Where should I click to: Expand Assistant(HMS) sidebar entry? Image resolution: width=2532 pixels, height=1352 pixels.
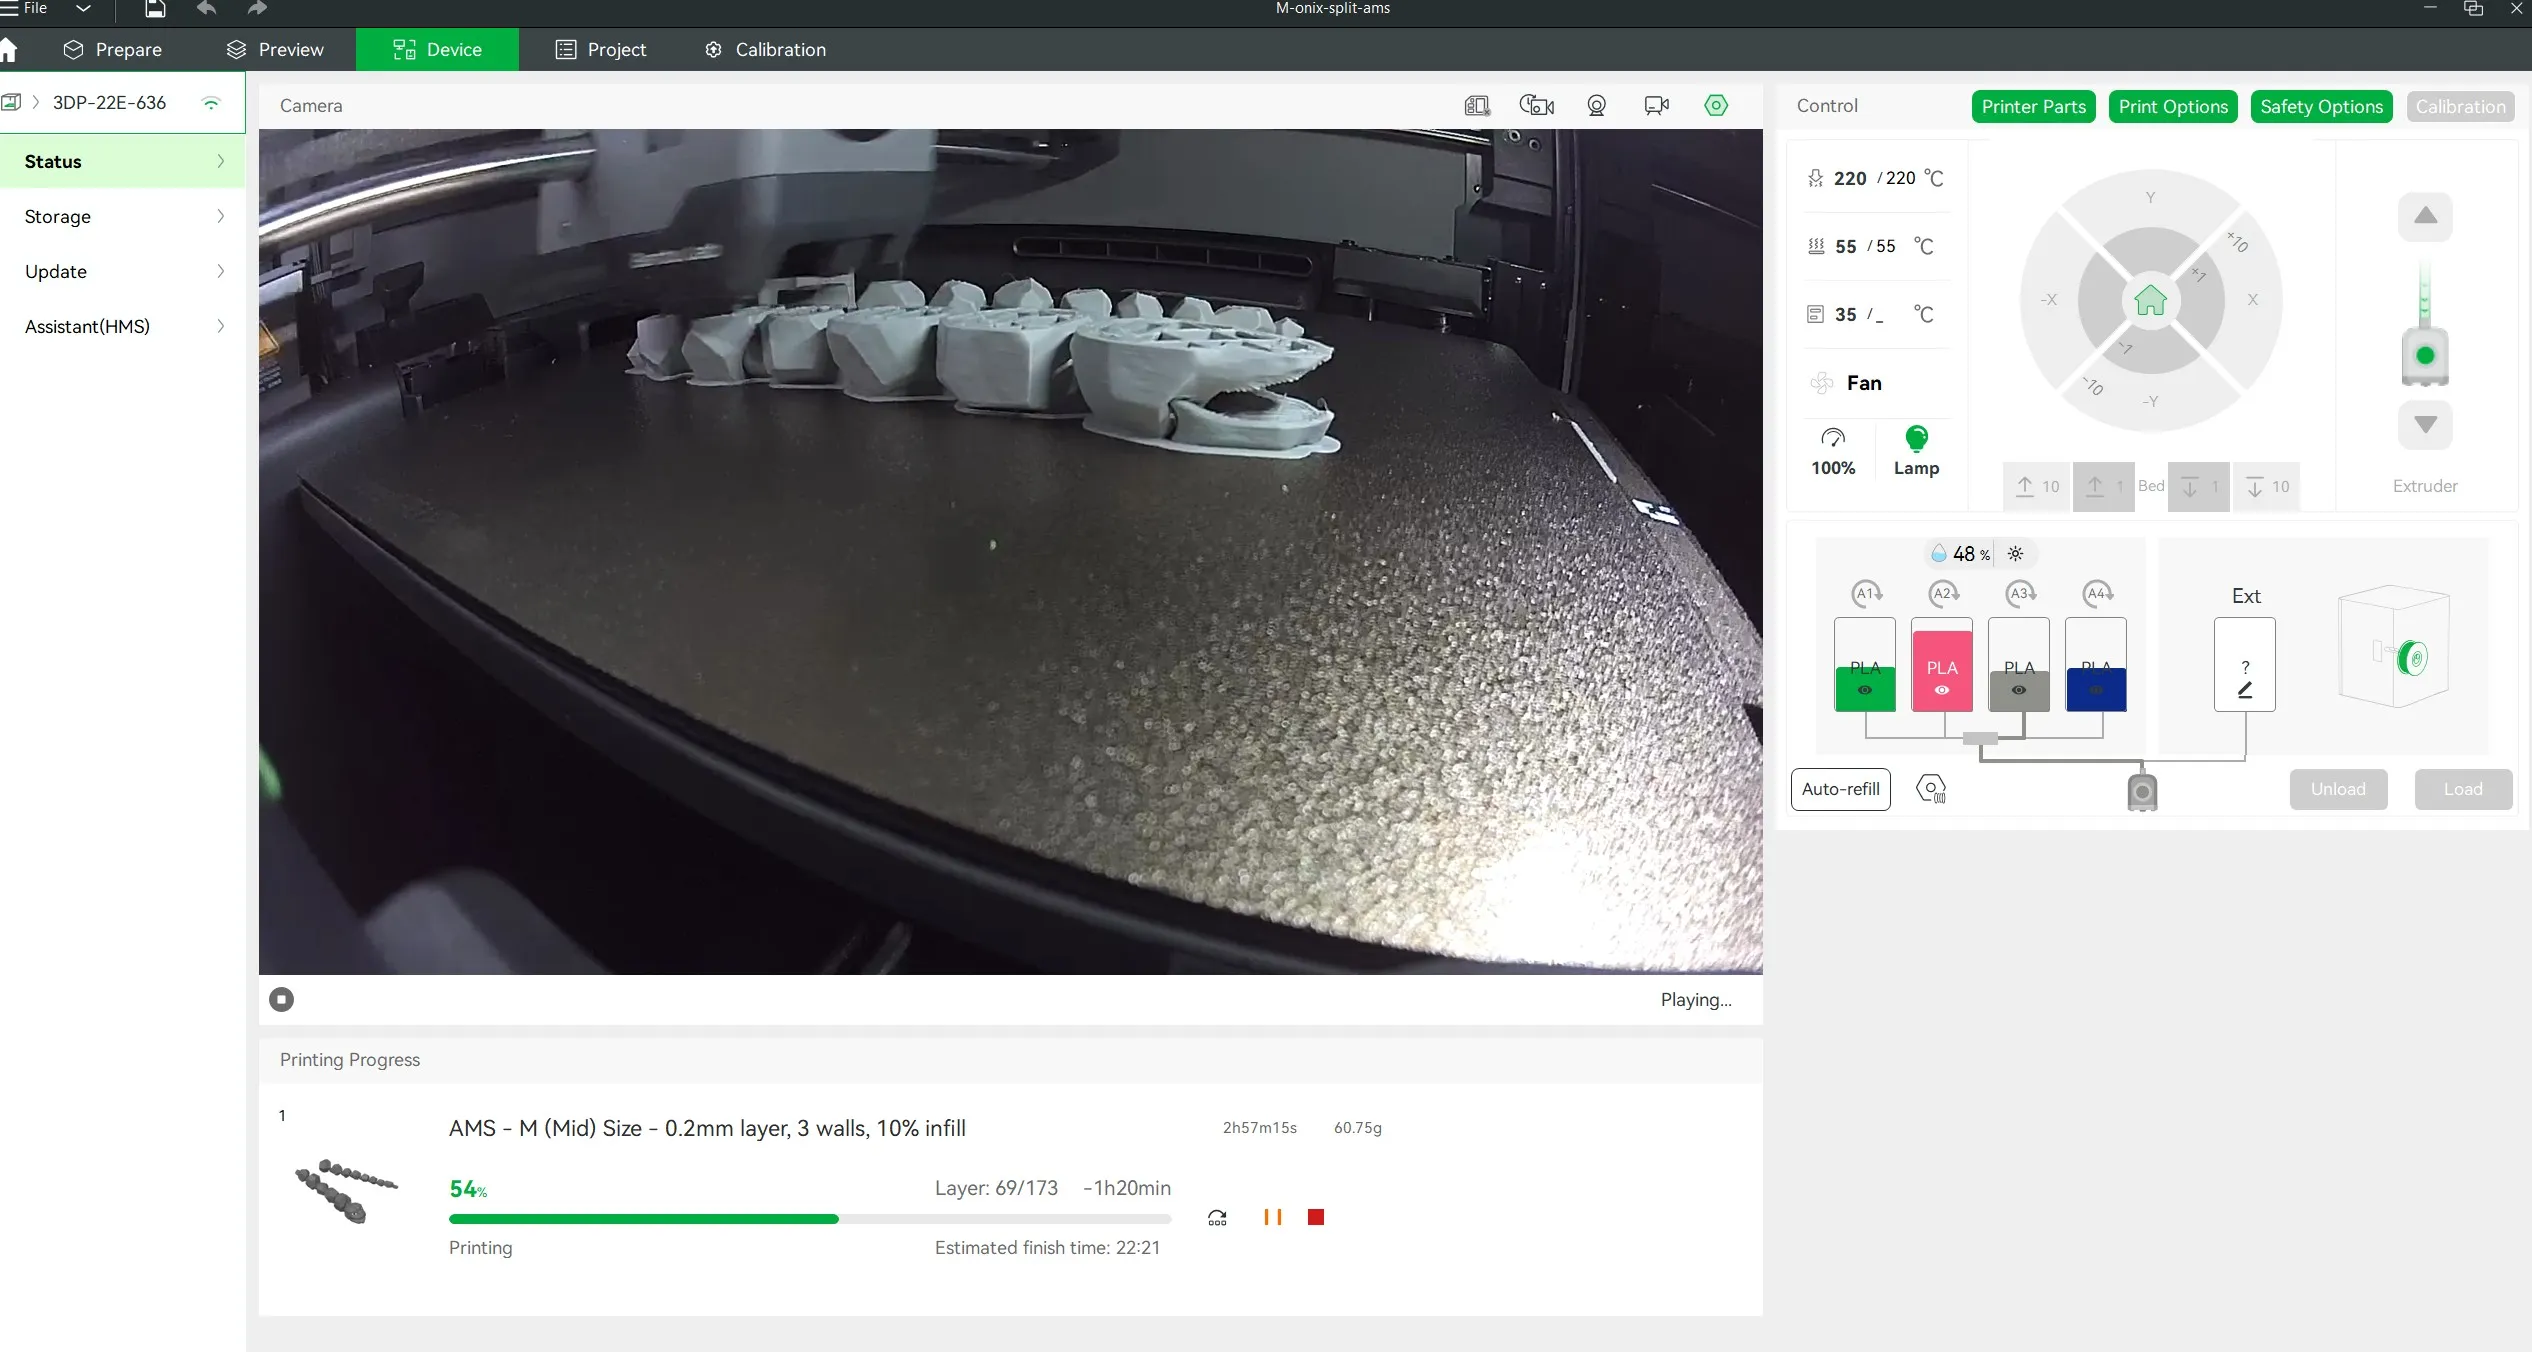[122, 327]
